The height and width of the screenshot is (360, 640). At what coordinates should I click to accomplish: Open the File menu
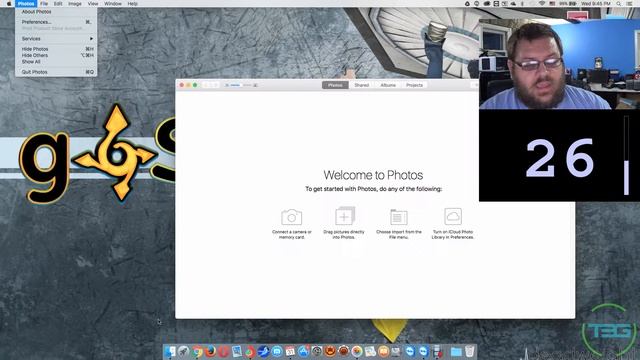click(x=44, y=4)
